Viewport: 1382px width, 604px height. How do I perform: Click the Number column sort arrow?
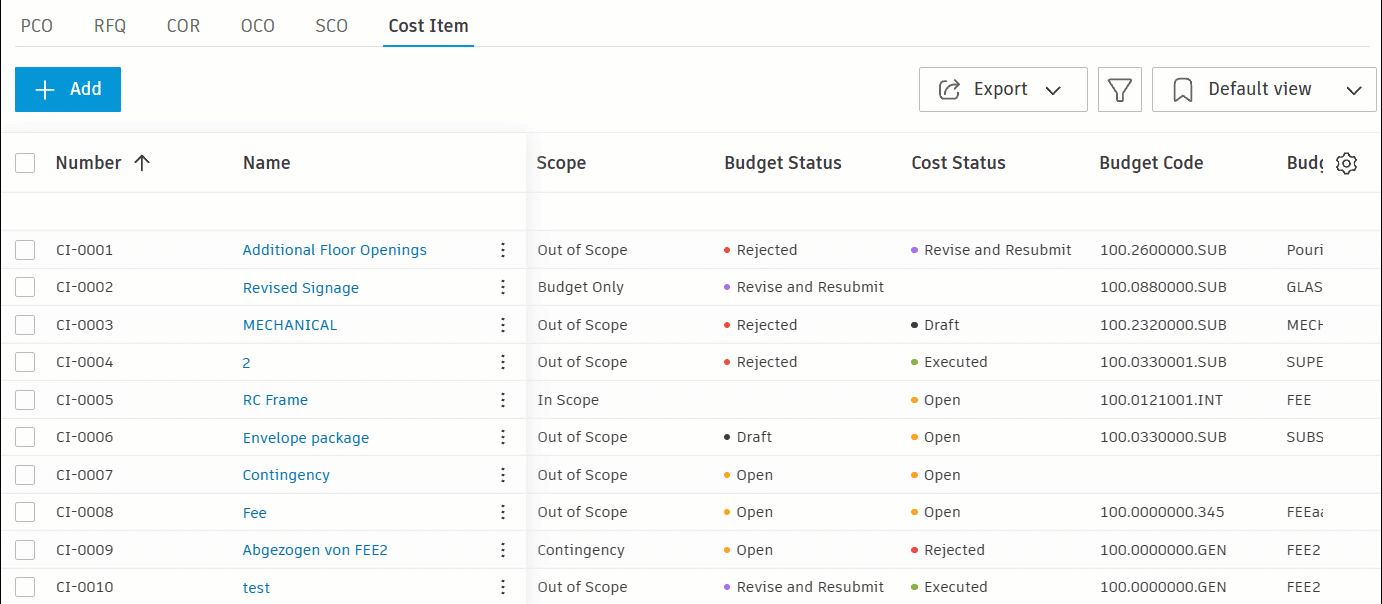coord(142,163)
